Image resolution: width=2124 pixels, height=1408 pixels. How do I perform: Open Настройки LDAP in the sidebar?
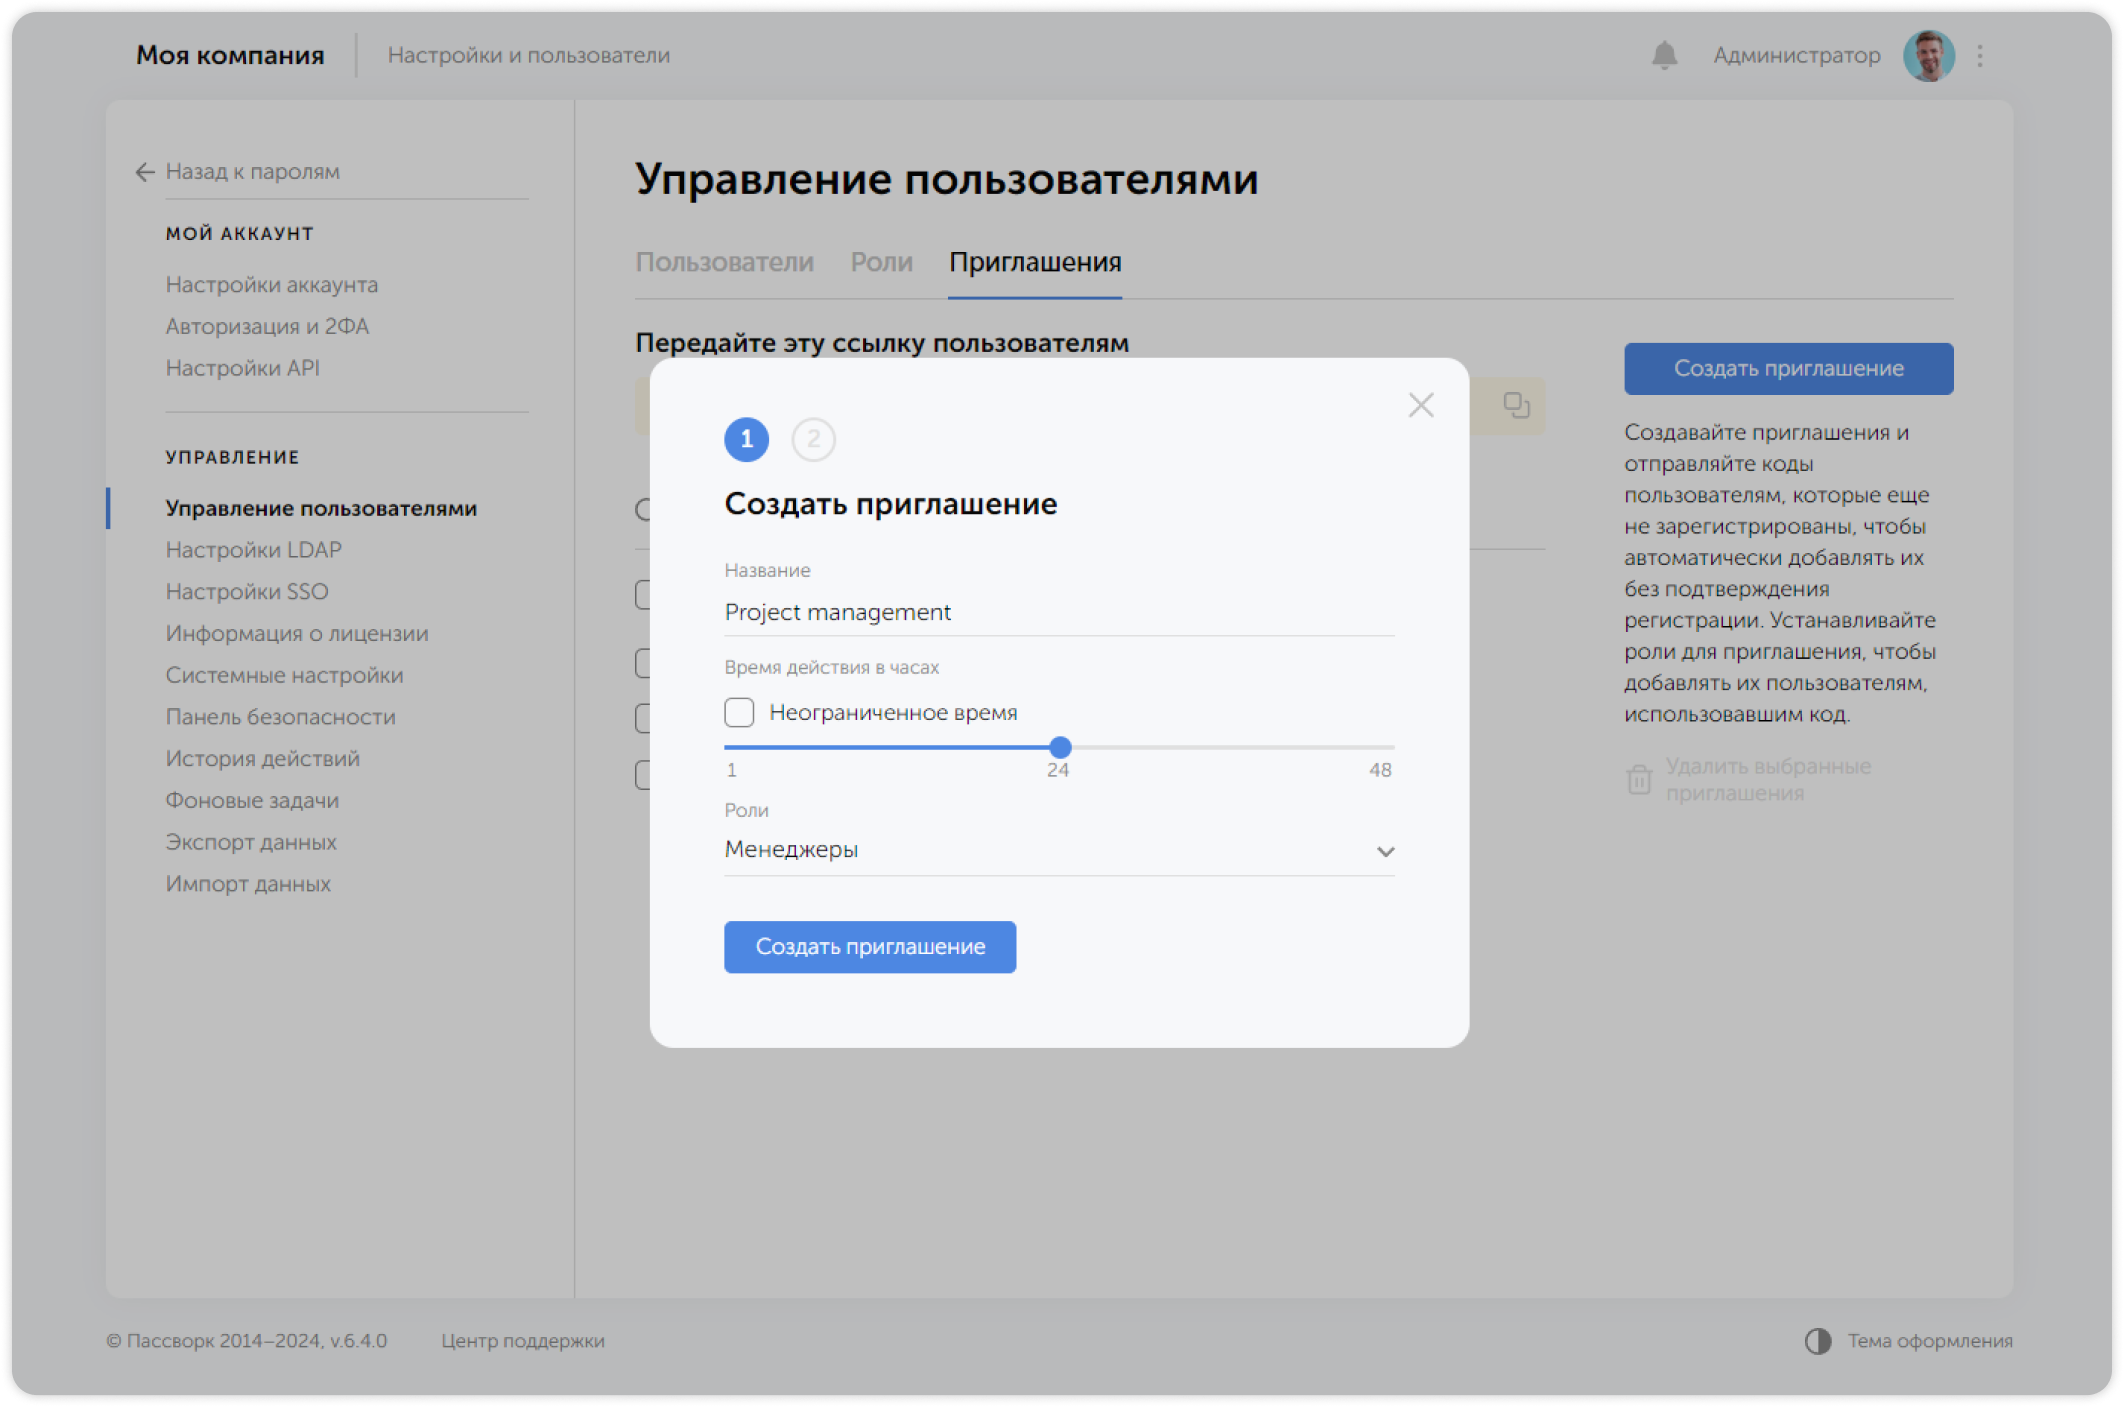254,549
